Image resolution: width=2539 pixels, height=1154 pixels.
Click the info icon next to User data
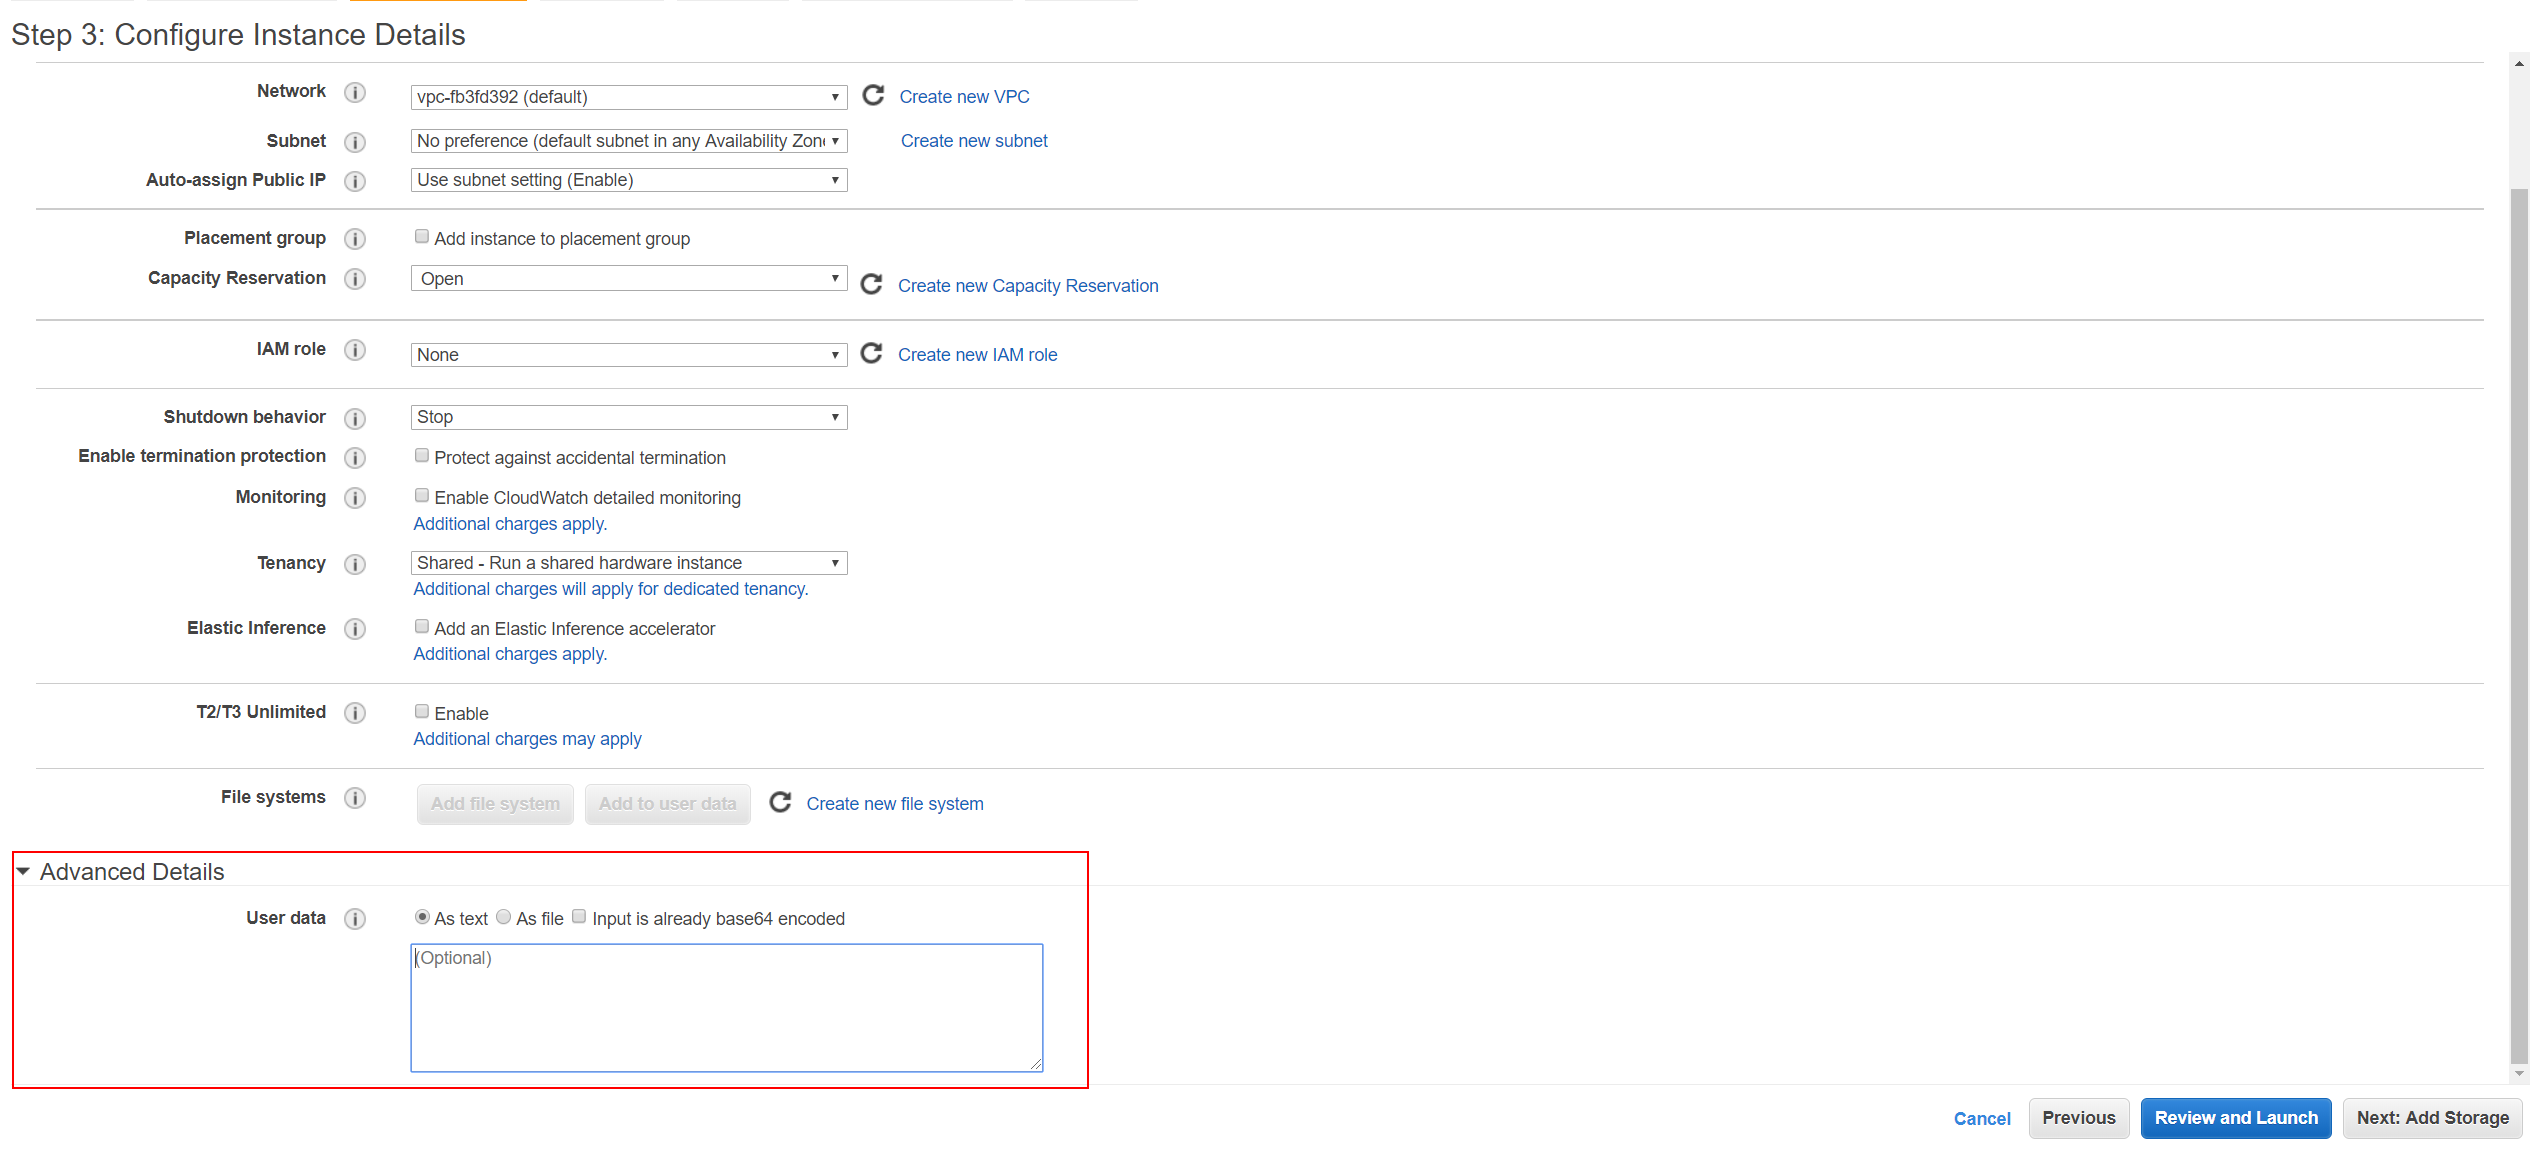[355, 919]
